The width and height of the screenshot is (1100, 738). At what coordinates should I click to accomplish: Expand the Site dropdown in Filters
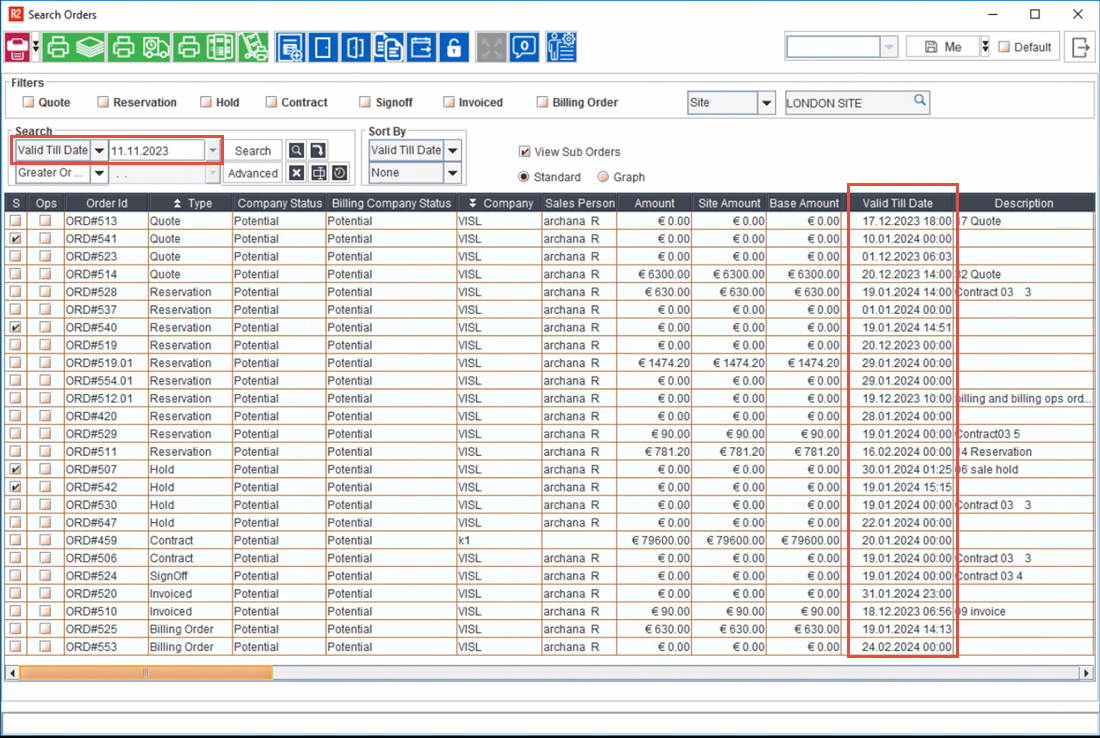click(766, 103)
